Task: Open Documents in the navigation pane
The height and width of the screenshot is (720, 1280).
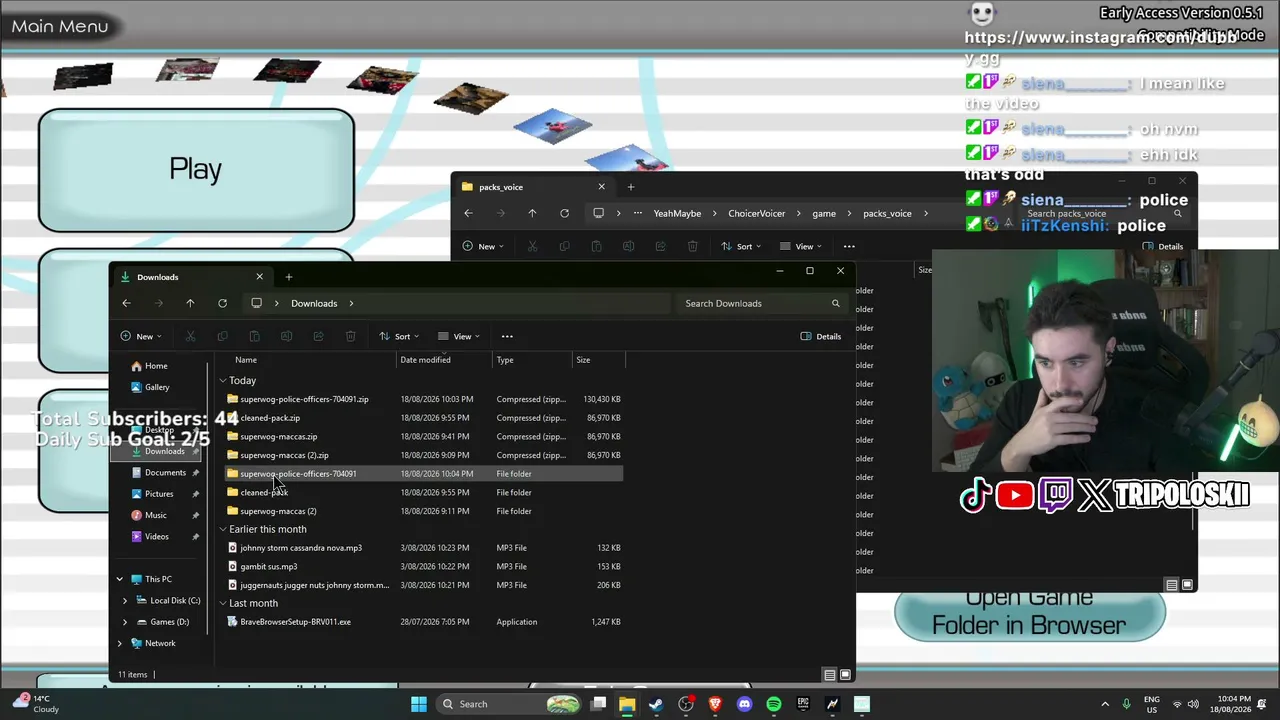Action: 165,473
